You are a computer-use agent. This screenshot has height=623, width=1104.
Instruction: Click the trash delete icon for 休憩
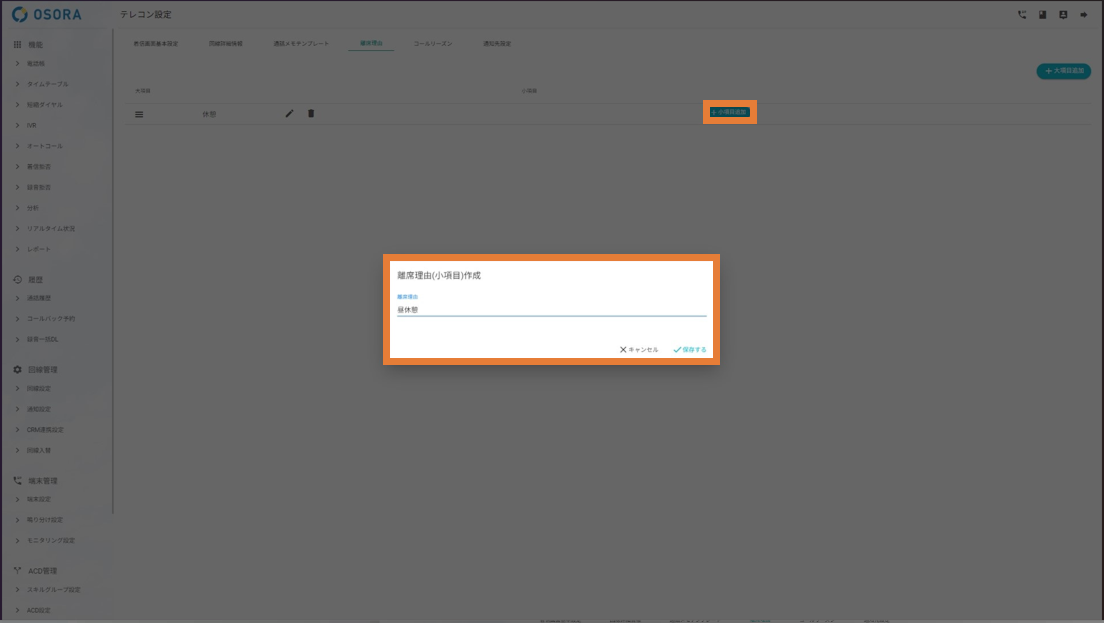coord(310,114)
